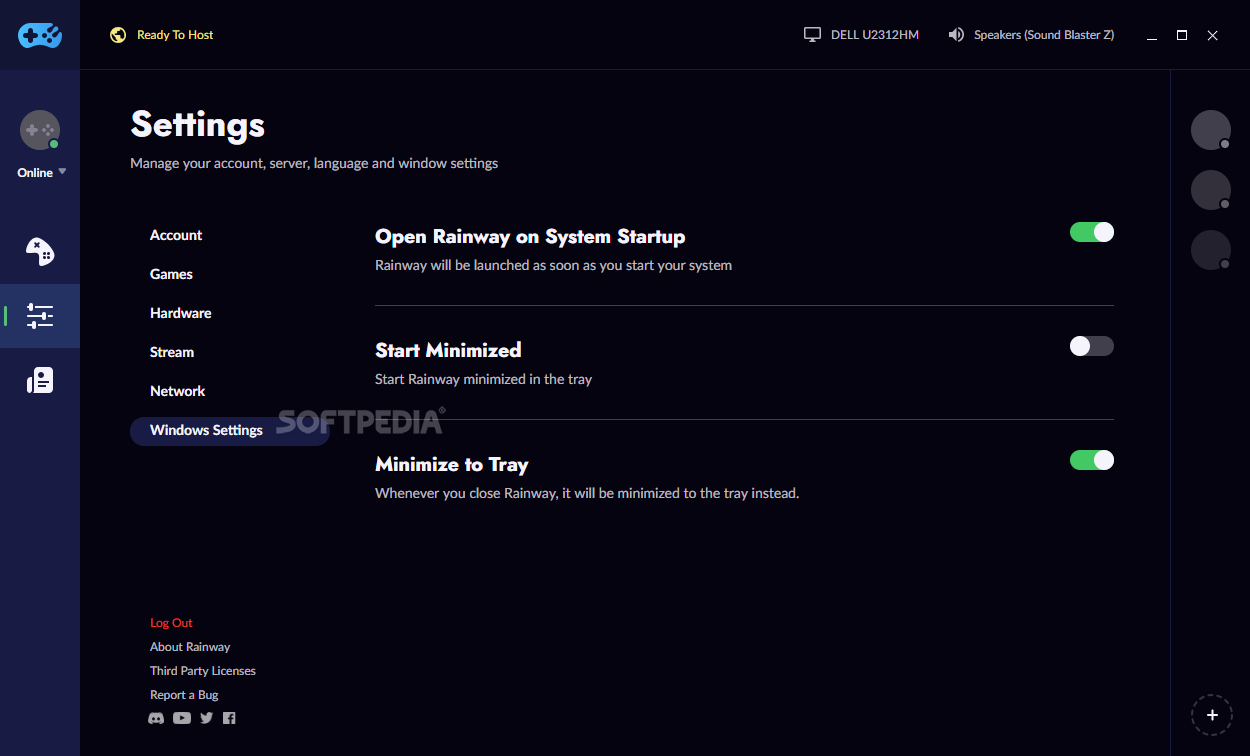1250x756 pixels.
Task: Select the third friend avatar
Action: point(1211,250)
